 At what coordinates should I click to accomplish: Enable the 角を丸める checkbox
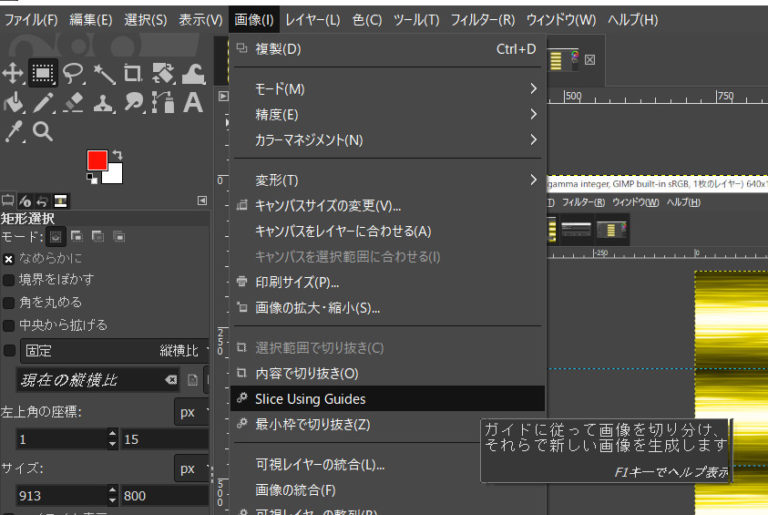pos(9,302)
